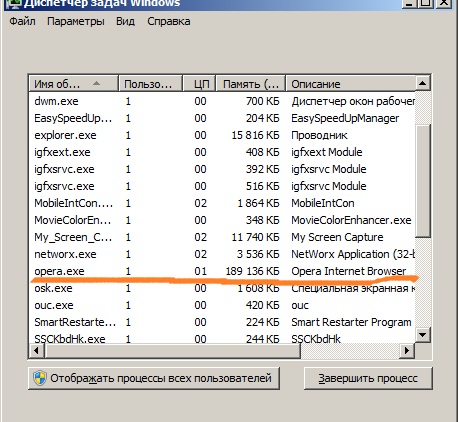Select igfxsrvc.exe with 516 КБ memory
The image size is (458, 422).
tap(222, 186)
